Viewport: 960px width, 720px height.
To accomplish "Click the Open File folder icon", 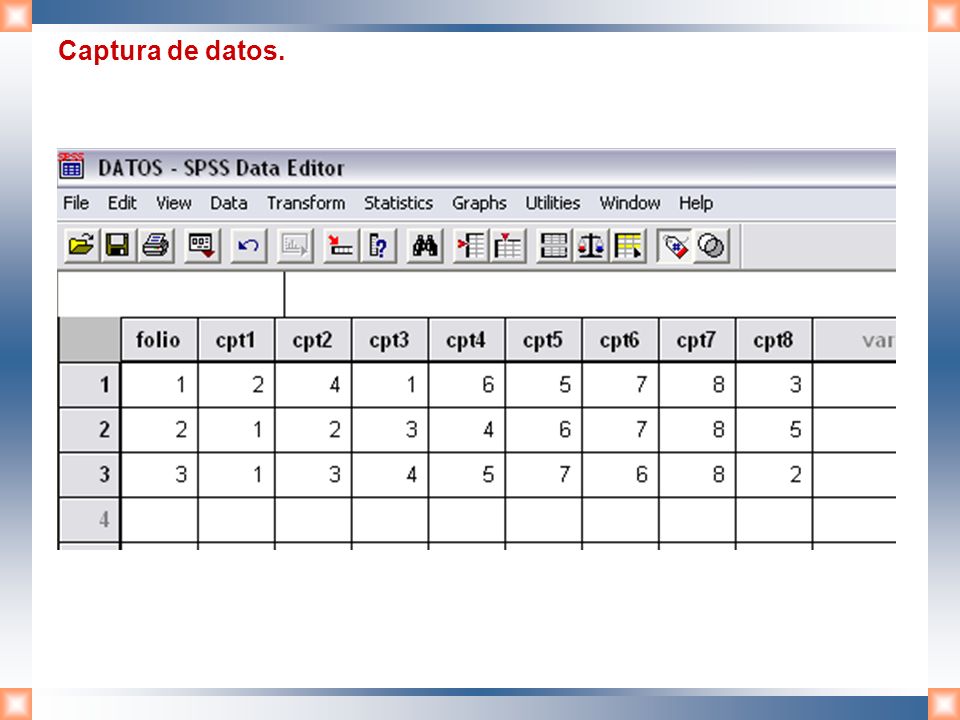I will pos(81,246).
